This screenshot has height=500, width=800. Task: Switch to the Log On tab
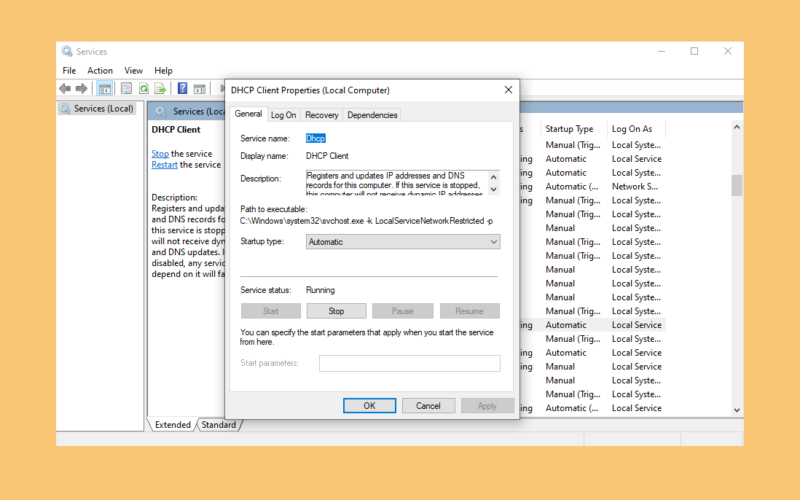click(283, 115)
